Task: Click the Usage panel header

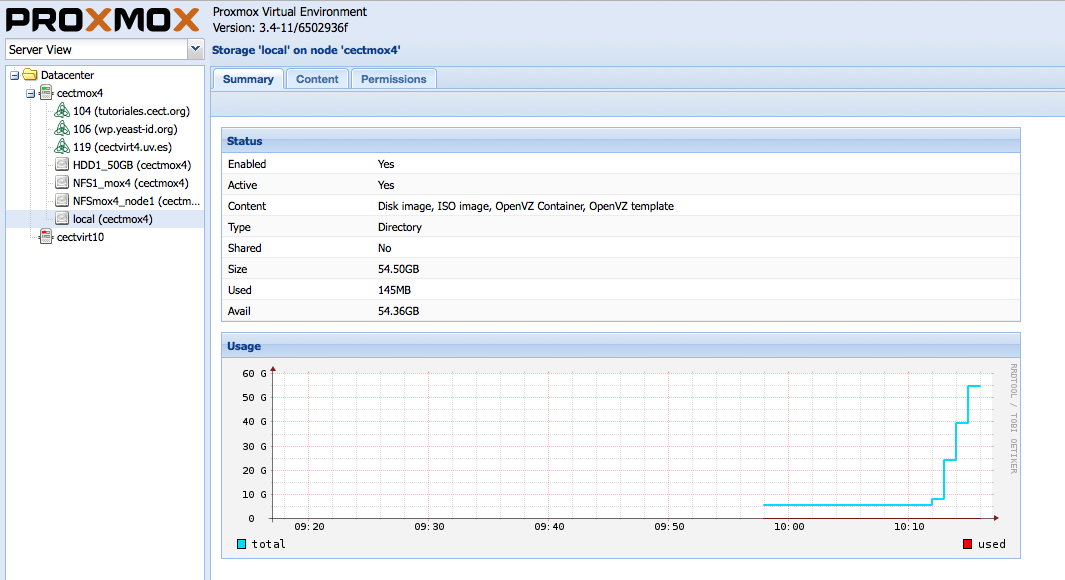Action: click(621, 346)
